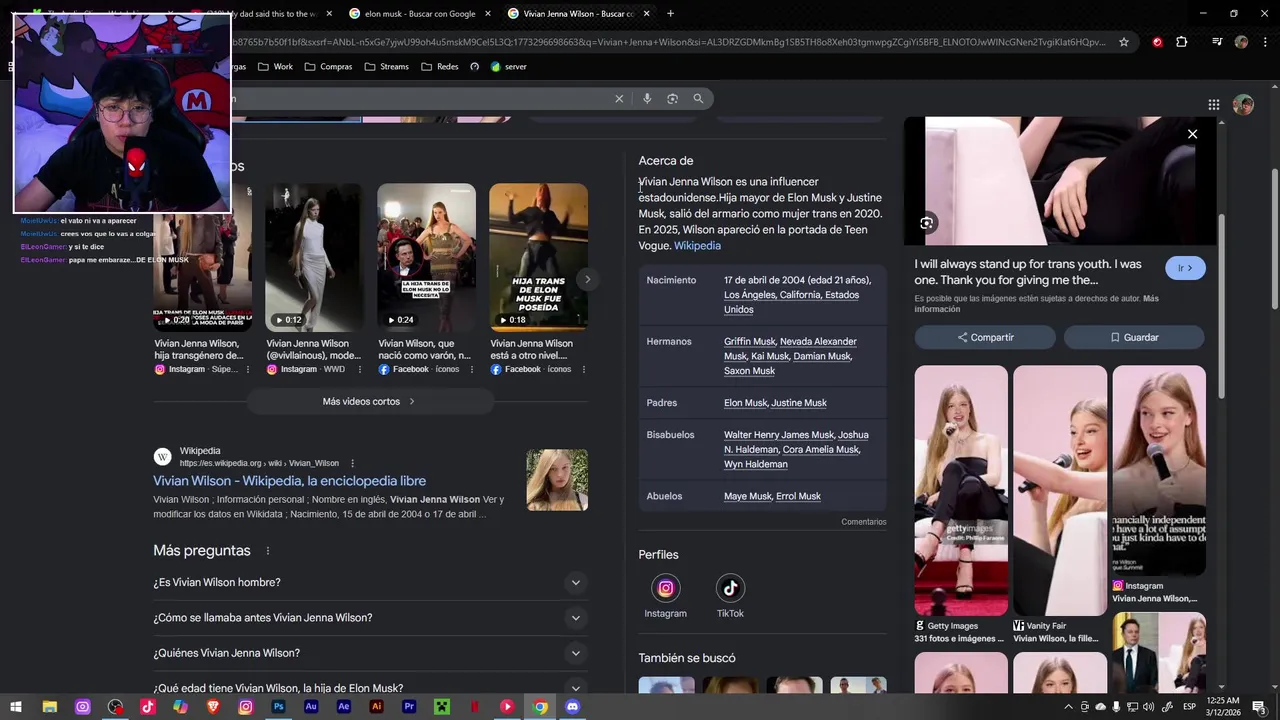Switch to 'My dad said this to the w' tab

260,13
